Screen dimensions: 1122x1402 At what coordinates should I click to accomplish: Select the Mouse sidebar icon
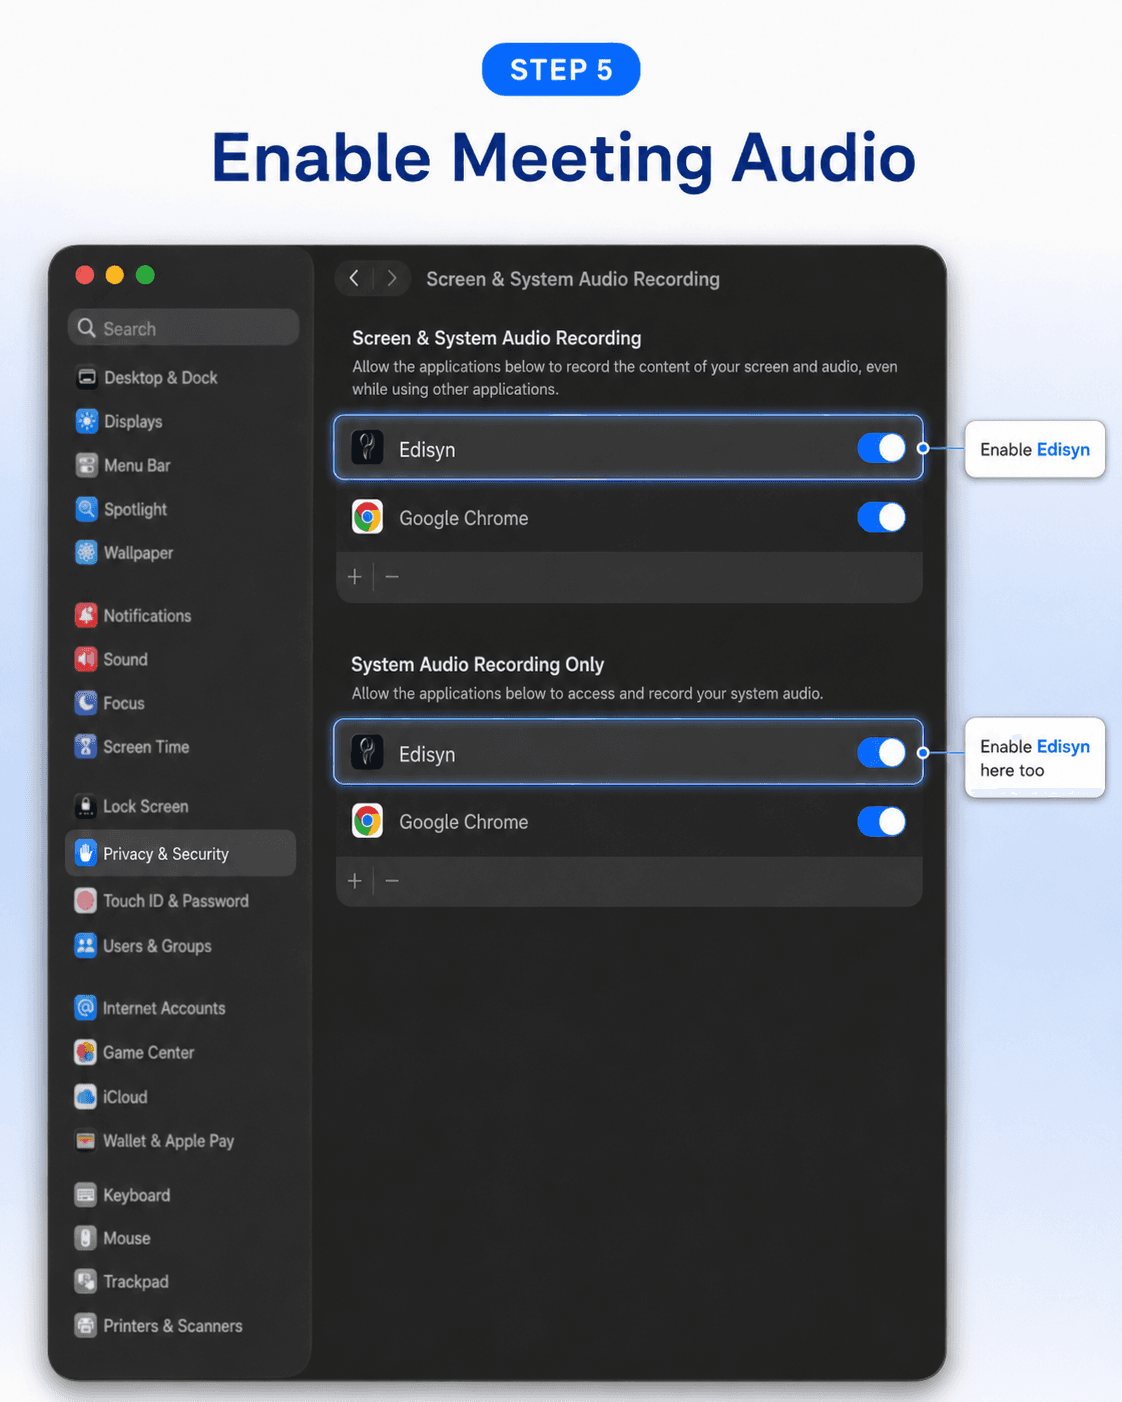(x=86, y=1238)
